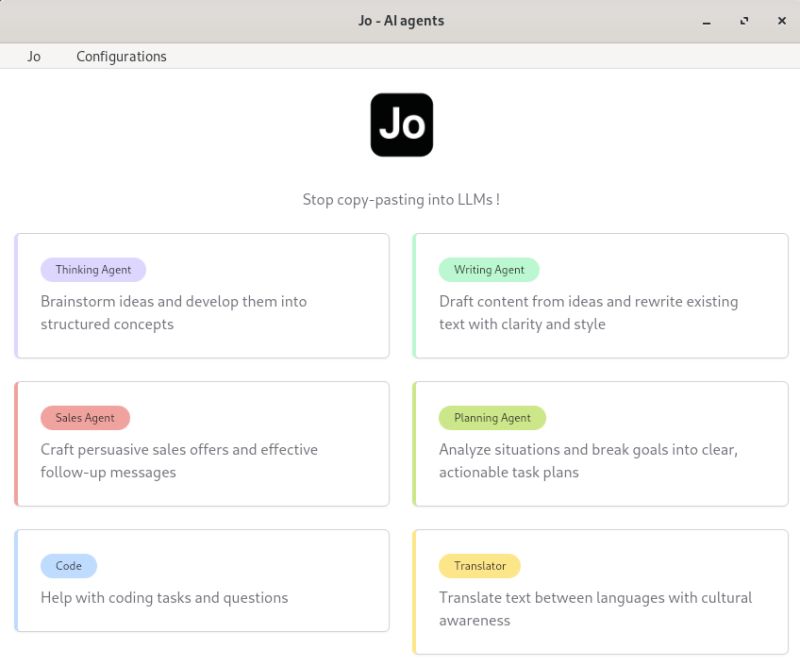
Task: Launch the Code agent badge
Action: [69, 565]
